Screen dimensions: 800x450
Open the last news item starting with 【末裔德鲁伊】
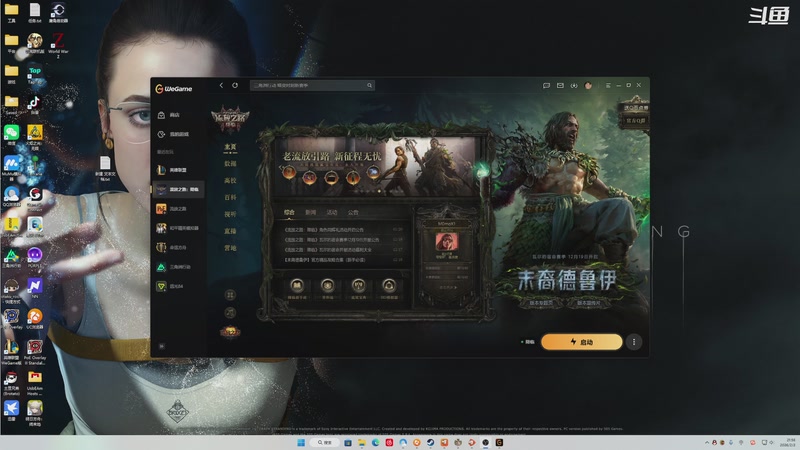pos(343,260)
